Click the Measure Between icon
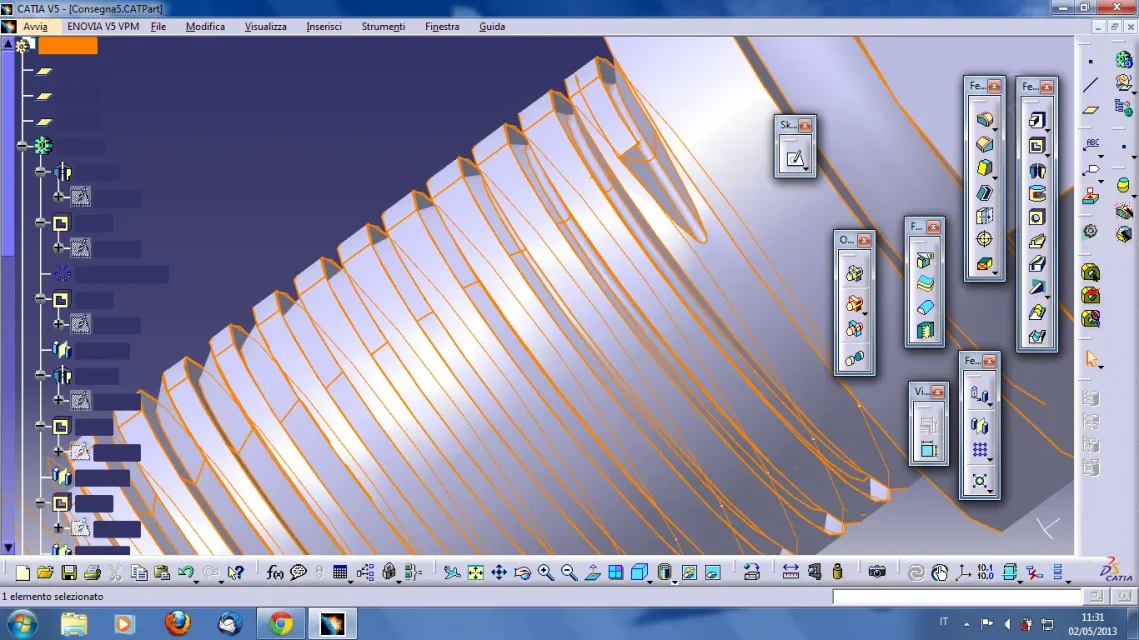This screenshot has width=1139, height=640. pos(790,572)
